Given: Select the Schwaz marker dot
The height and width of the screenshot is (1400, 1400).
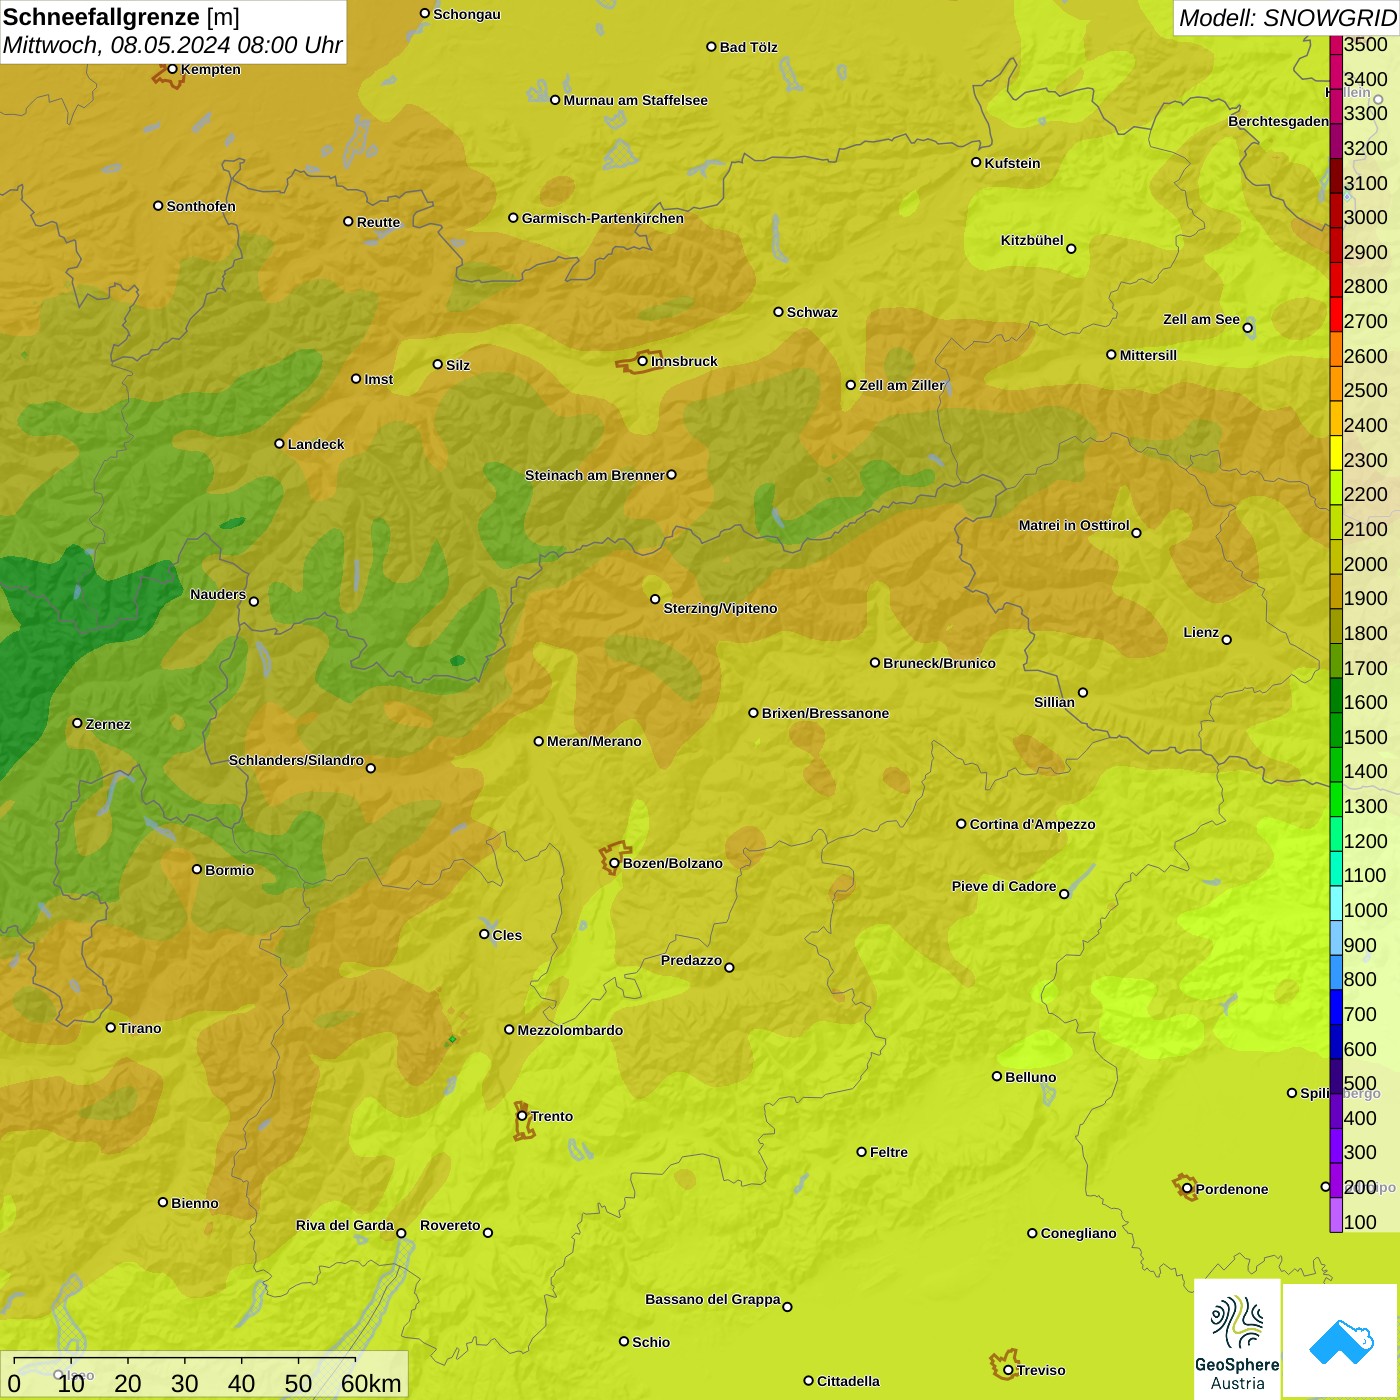Looking at the screenshot, I should pyautogui.click(x=778, y=311).
